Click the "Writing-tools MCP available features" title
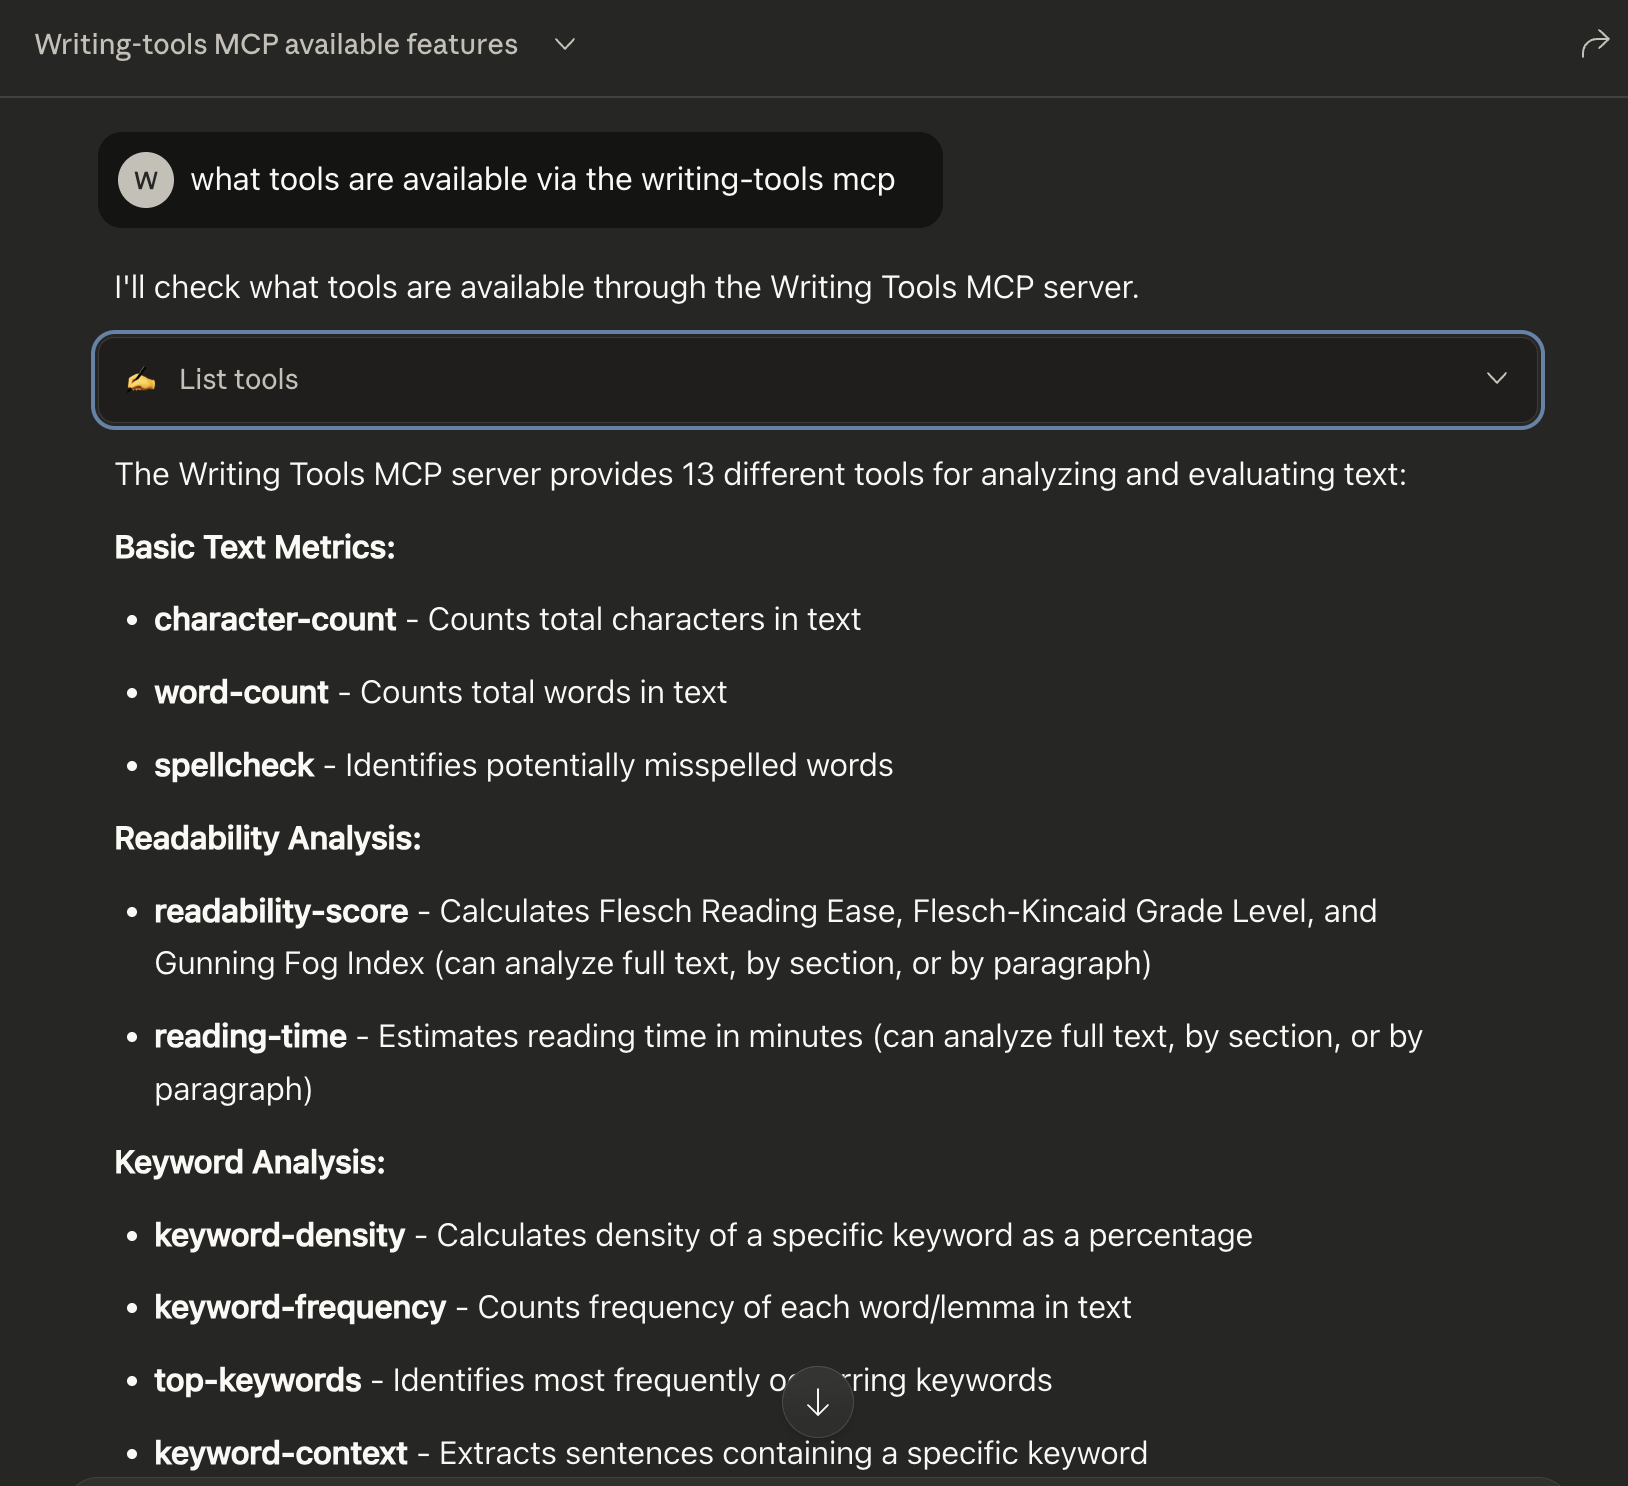 pyautogui.click(x=276, y=44)
